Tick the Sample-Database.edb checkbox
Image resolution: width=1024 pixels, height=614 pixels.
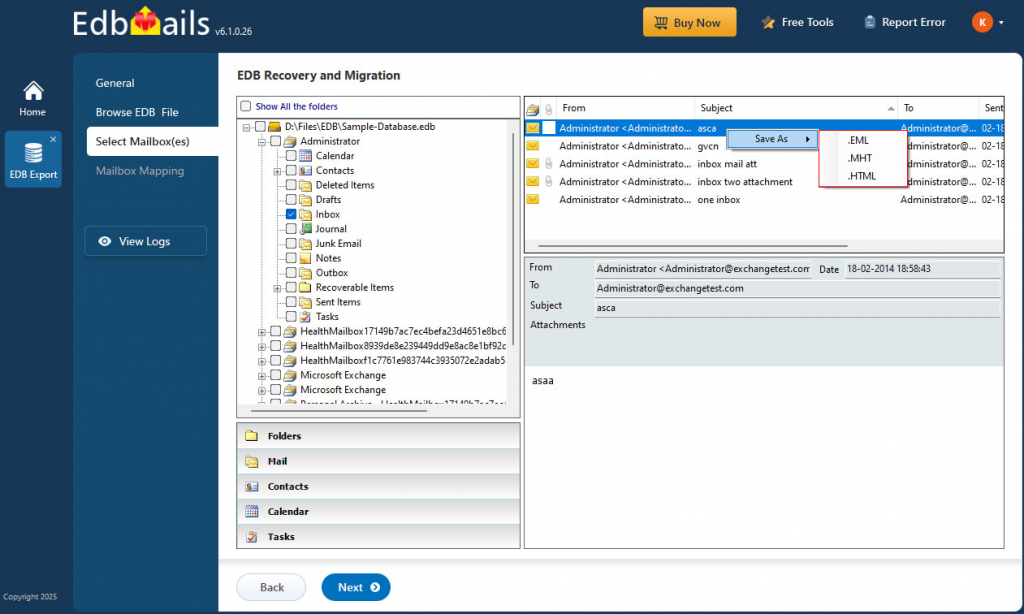260,126
